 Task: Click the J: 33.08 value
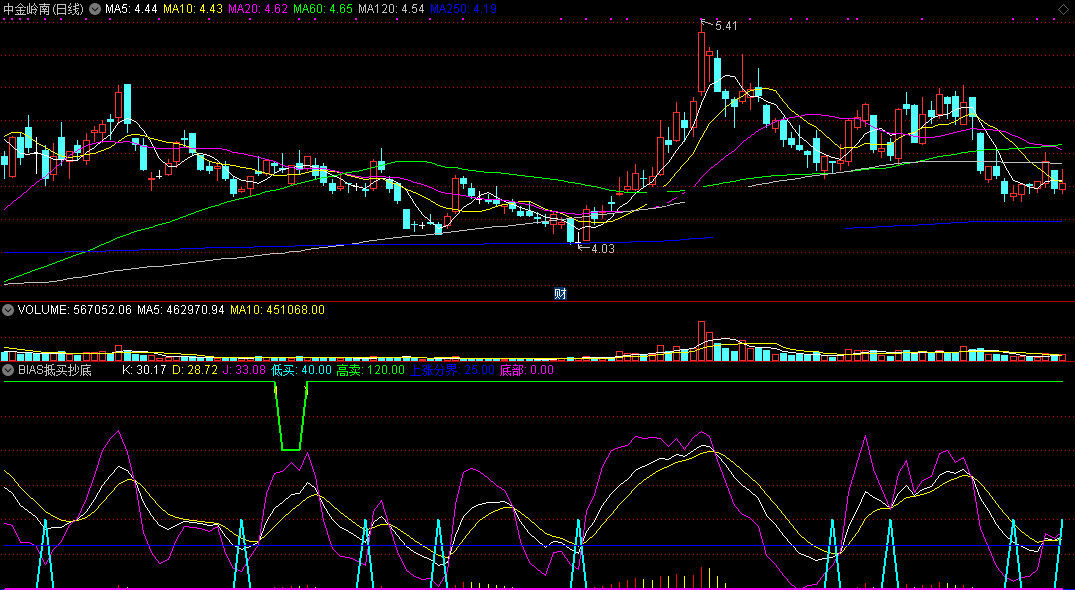pos(244,370)
